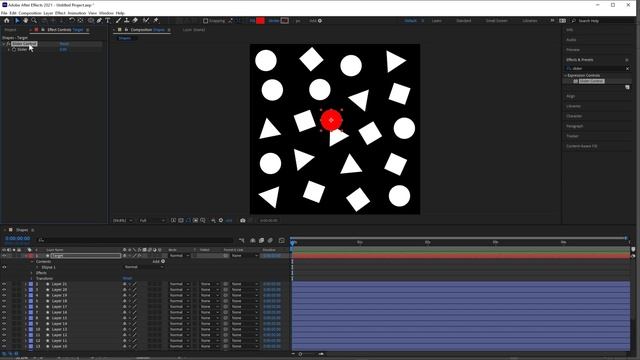Expand the Transform group
Image resolution: width=640 pixels, height=360 pixels.
coord(31,278)
